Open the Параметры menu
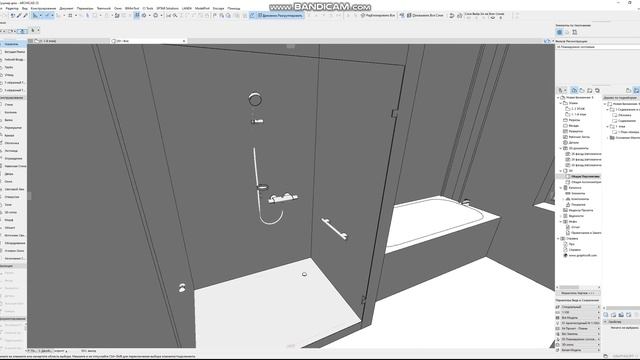This screenshot has width=640, height=360. (x=85, y=8)
